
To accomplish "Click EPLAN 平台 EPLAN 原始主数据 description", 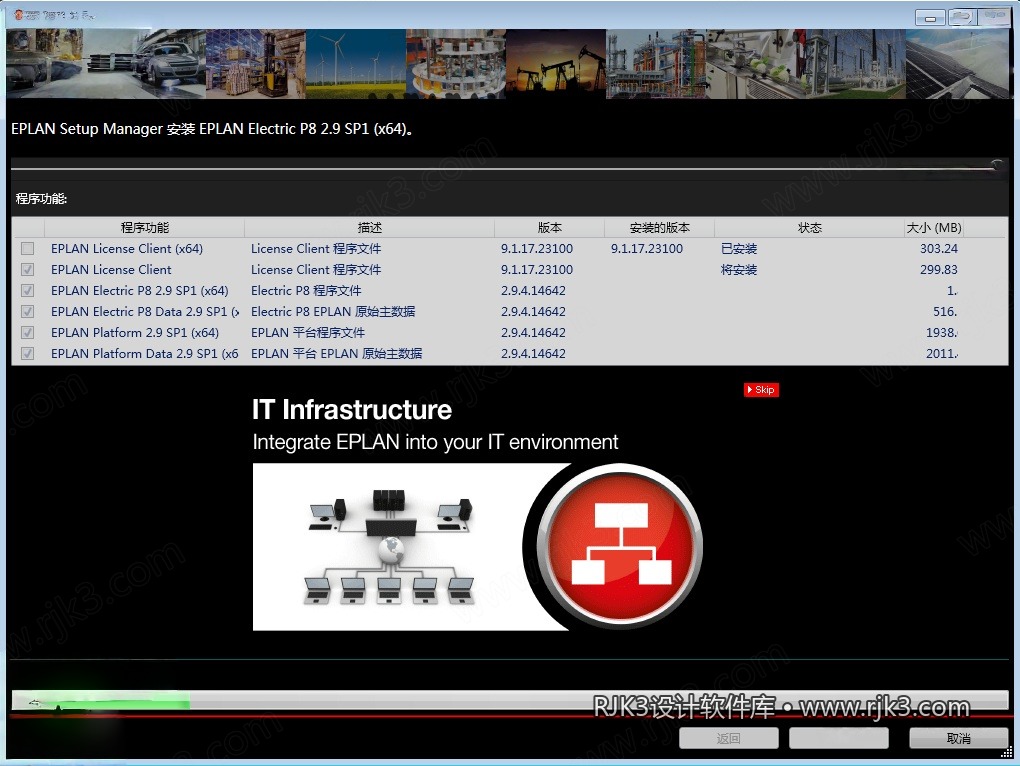I will [336, 354].
